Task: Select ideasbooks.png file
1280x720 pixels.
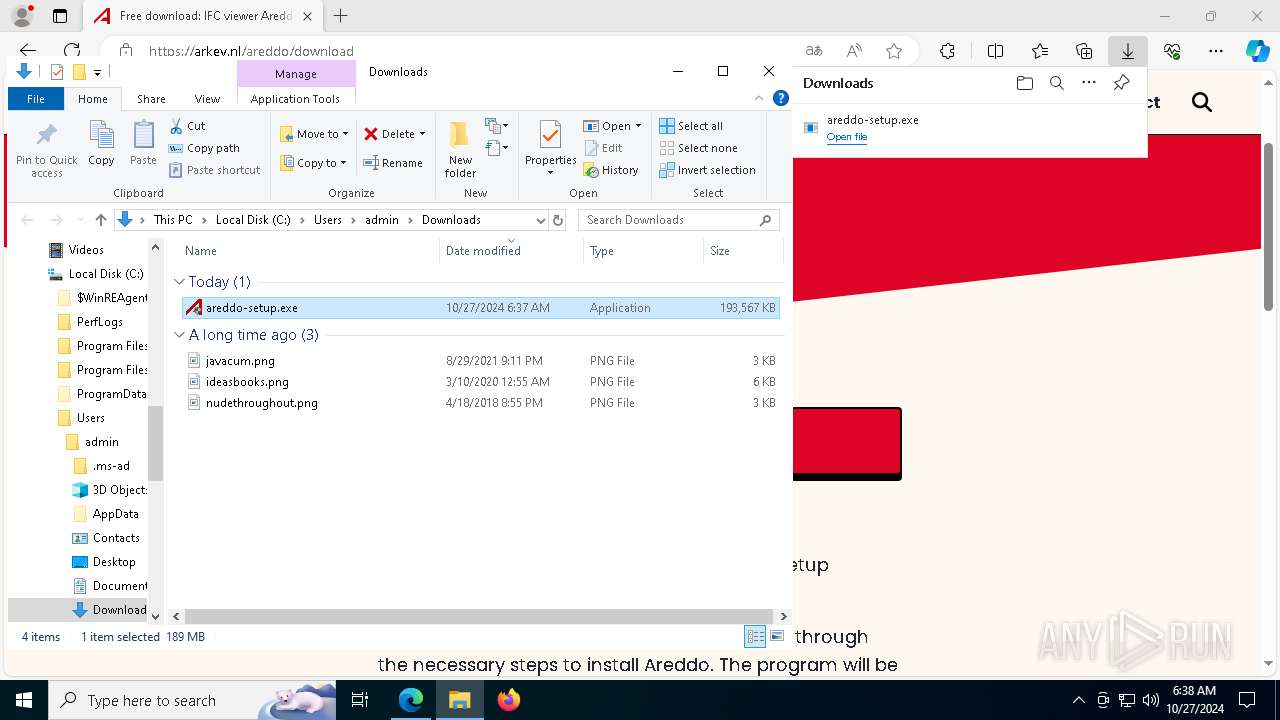Action: (x=247, y=382)
